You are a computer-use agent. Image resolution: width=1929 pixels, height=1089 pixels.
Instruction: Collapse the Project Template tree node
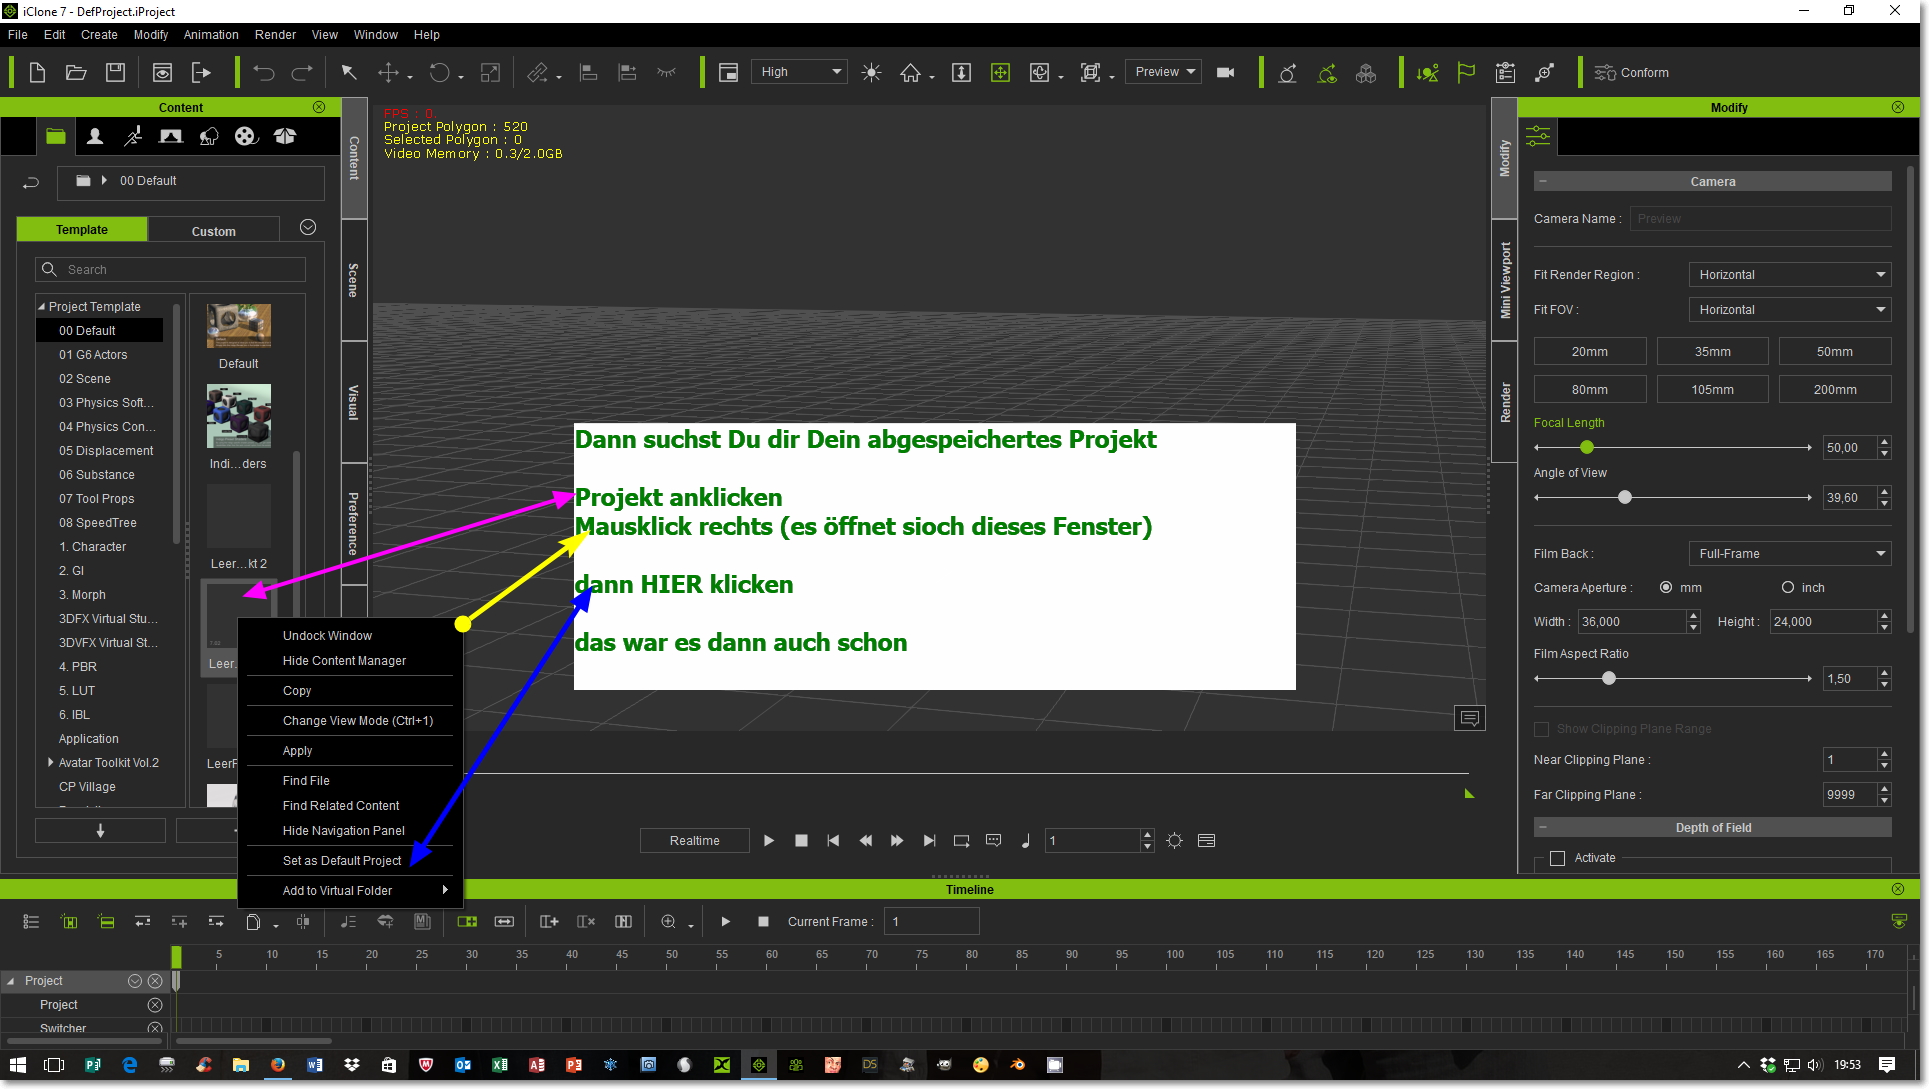coord(41,307)
